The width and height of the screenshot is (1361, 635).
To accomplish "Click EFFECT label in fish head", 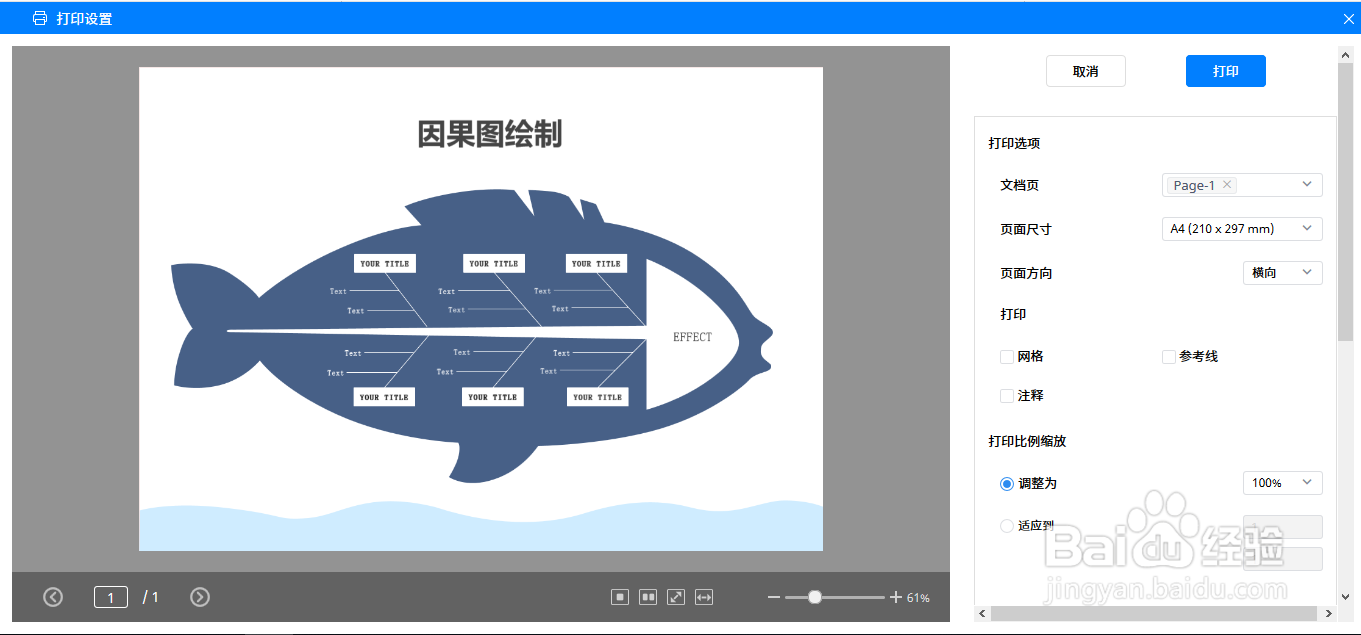I will point(692,337).
